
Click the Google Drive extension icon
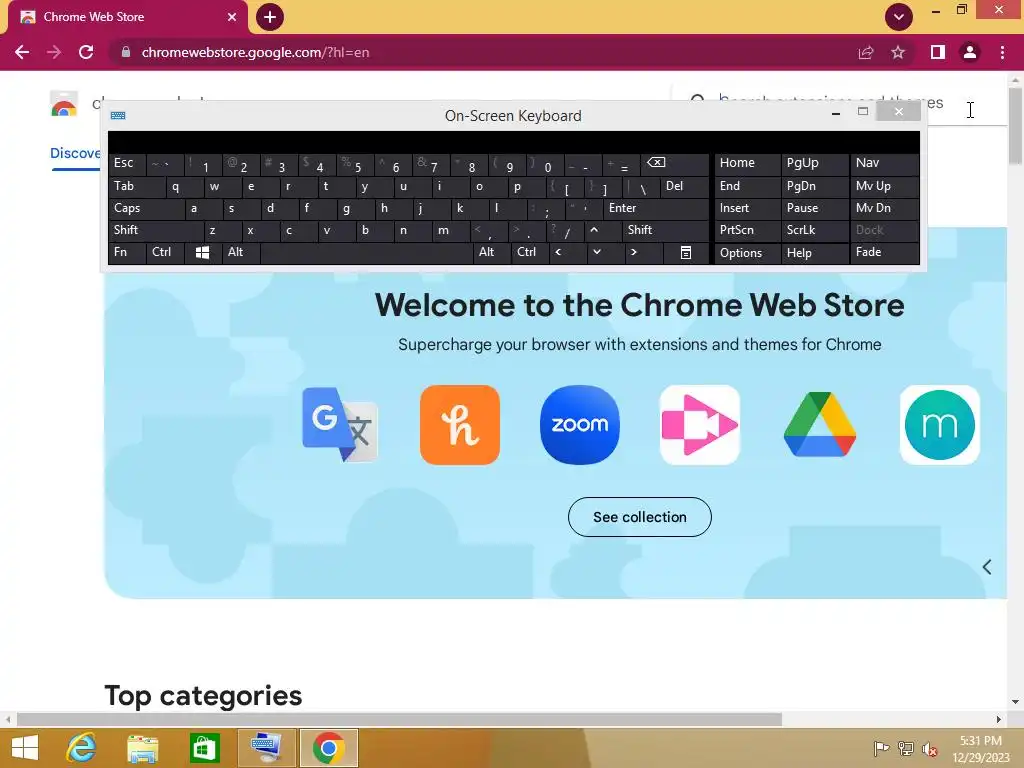[820, 424]
